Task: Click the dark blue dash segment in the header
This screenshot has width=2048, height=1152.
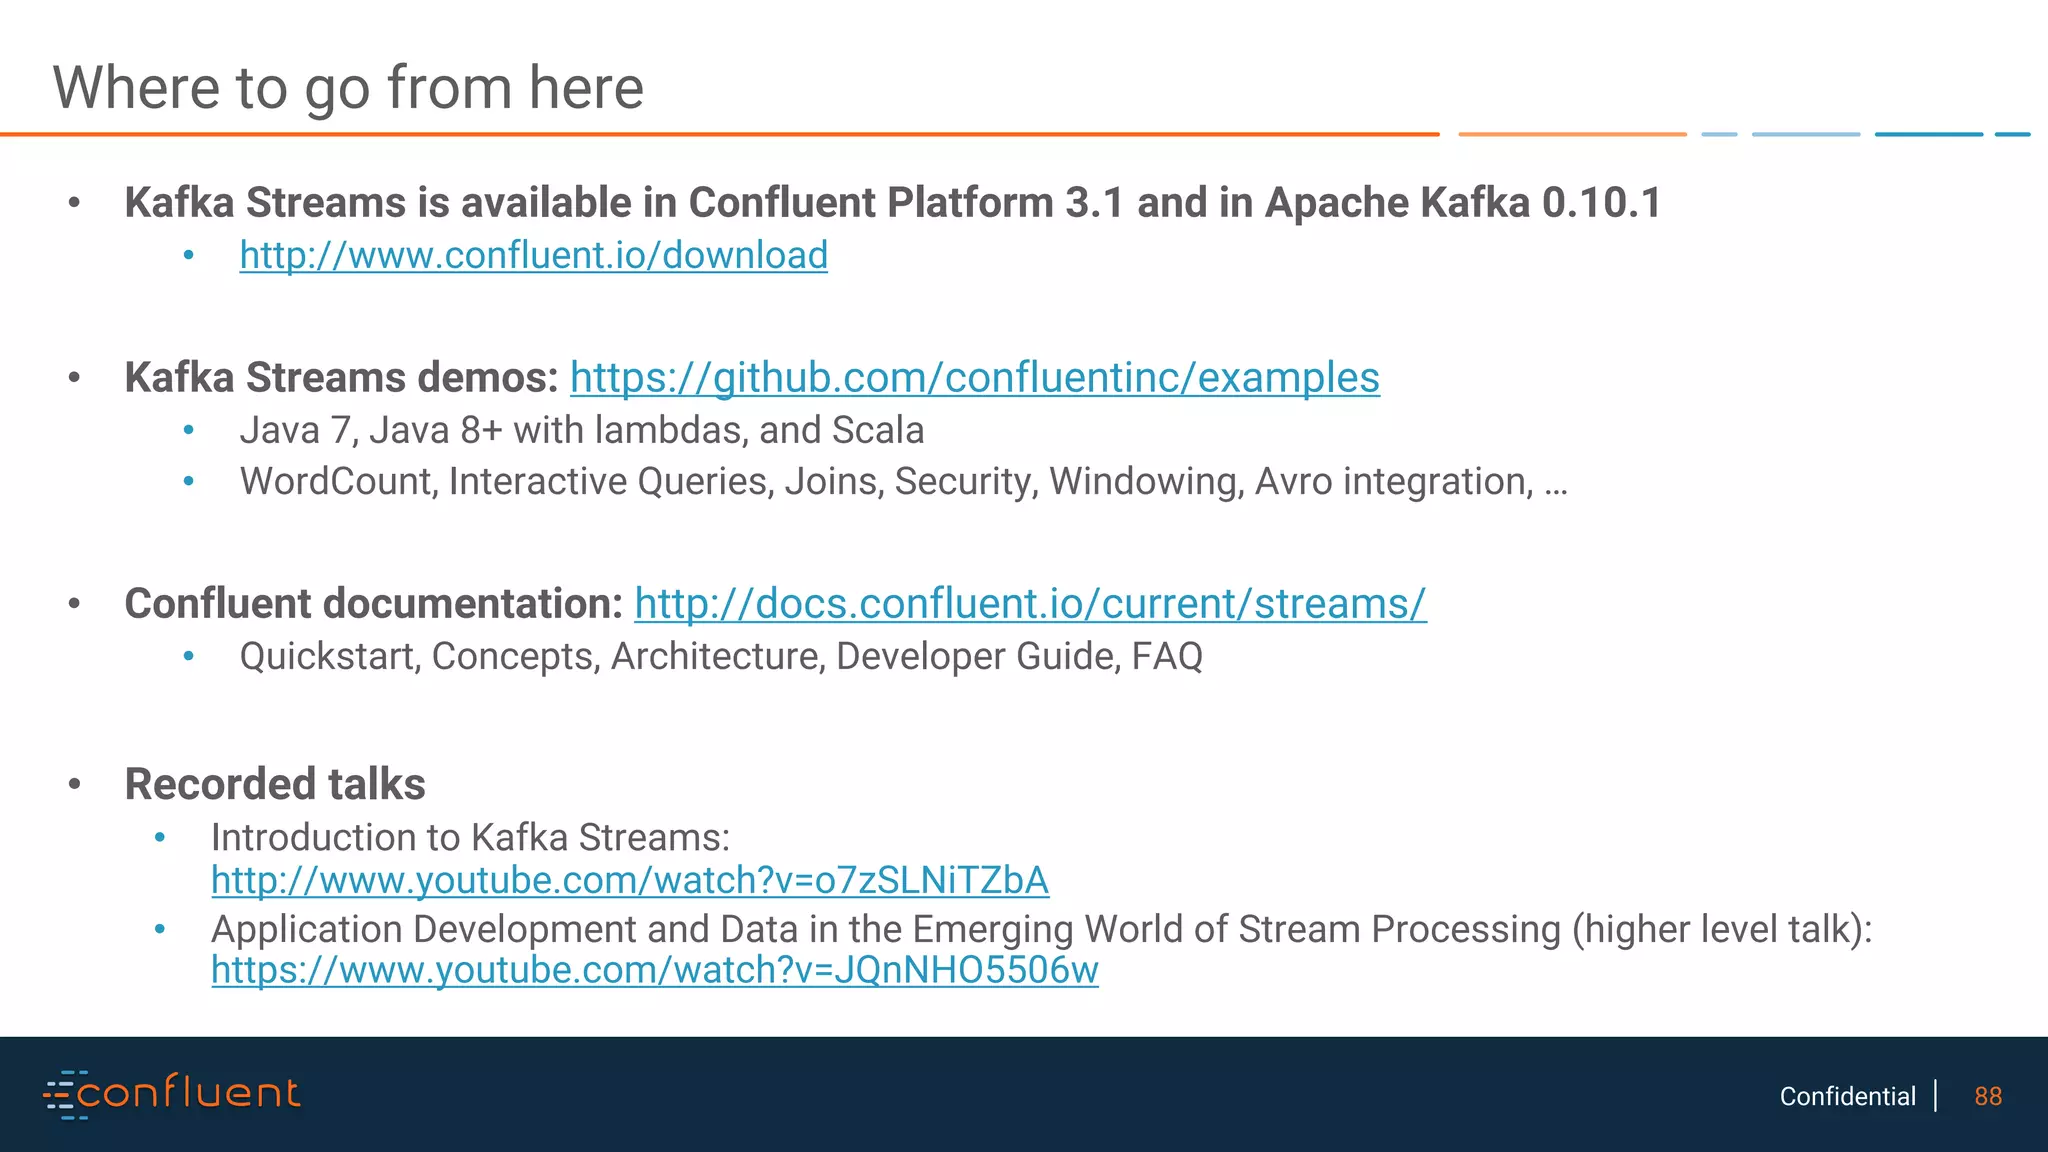Action: pyautogui.click(x=1928, y=134)
